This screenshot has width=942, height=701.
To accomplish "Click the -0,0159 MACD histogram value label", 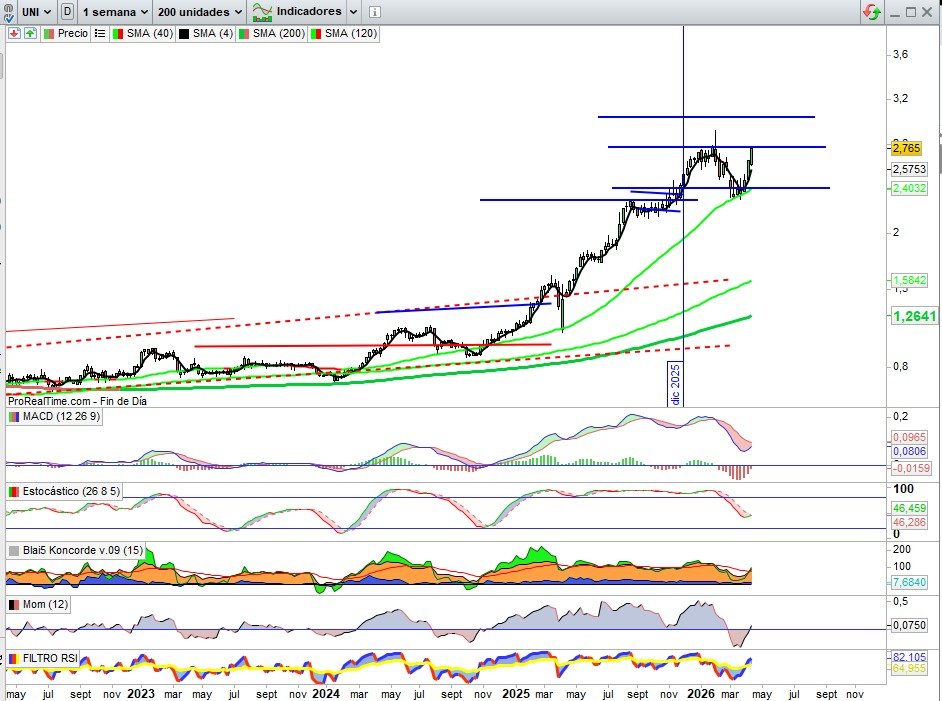I will pos(911,468).
